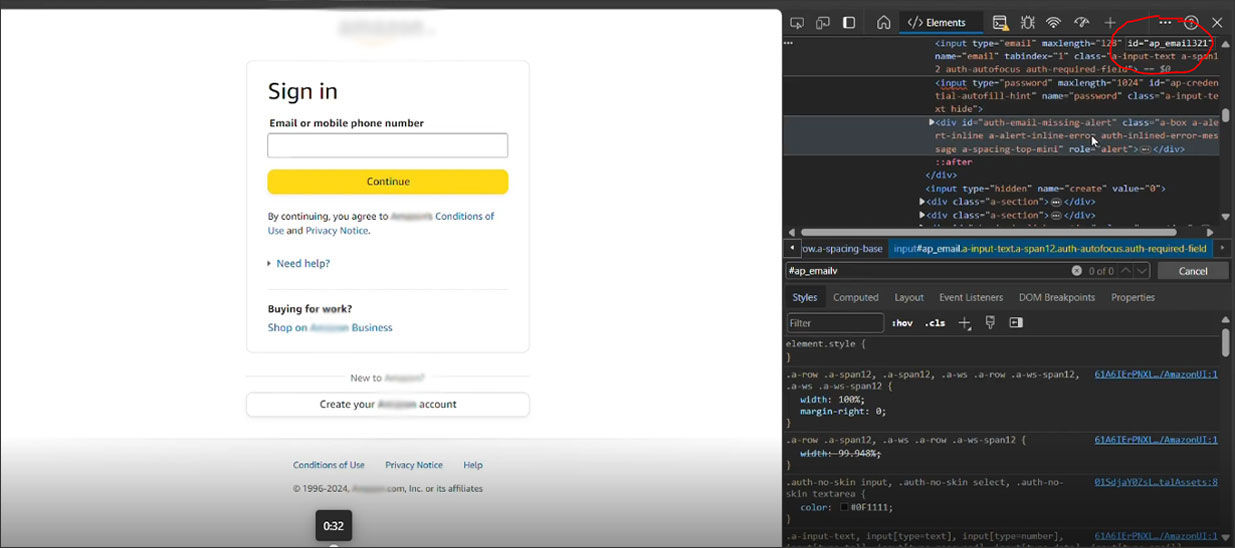The height and width of the screenshot is (549, 1235).
Task: Select the input type="password" node
Action: pos(1077,96)
